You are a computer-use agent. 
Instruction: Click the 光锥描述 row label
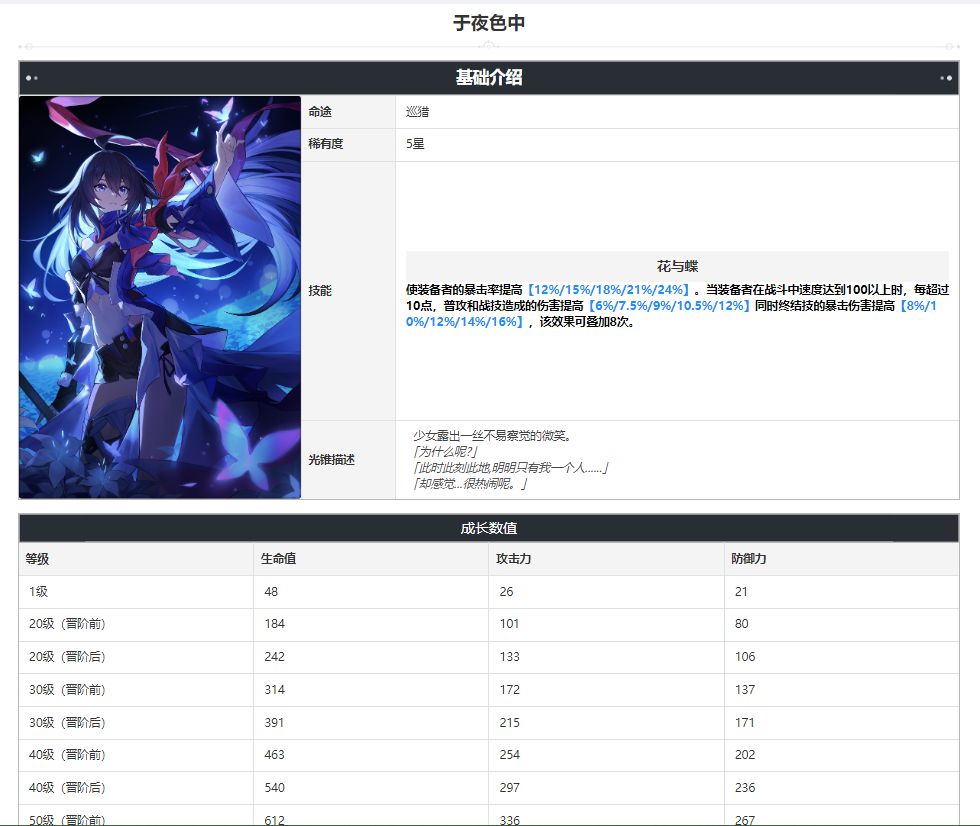331,460
